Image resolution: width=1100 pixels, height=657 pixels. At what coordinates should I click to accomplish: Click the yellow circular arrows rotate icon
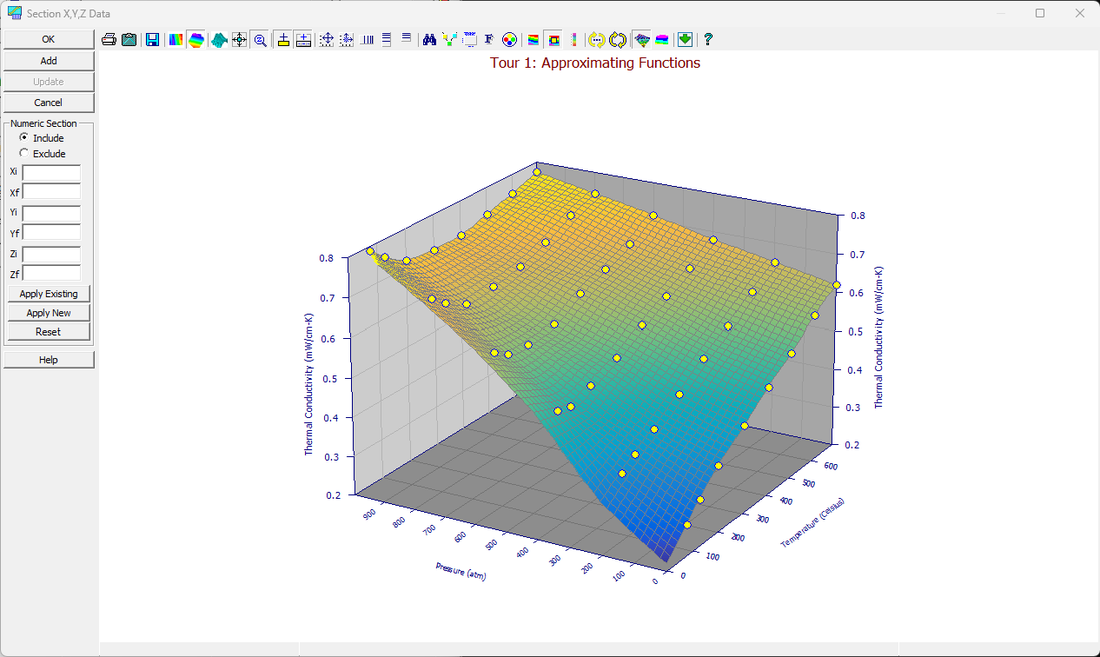[617, 40]
